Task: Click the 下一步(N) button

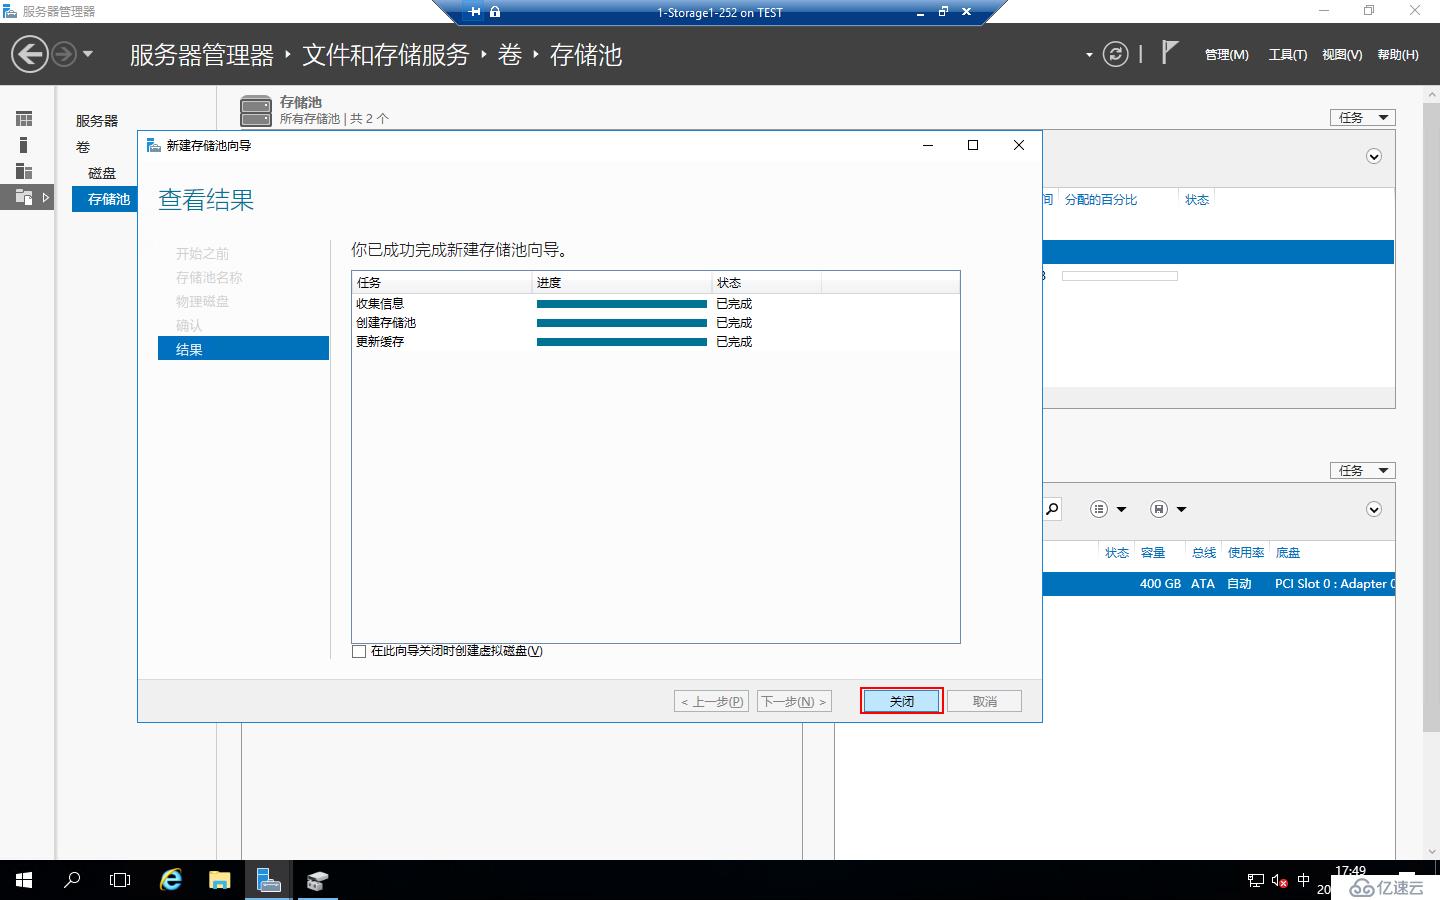Action: 794,701
